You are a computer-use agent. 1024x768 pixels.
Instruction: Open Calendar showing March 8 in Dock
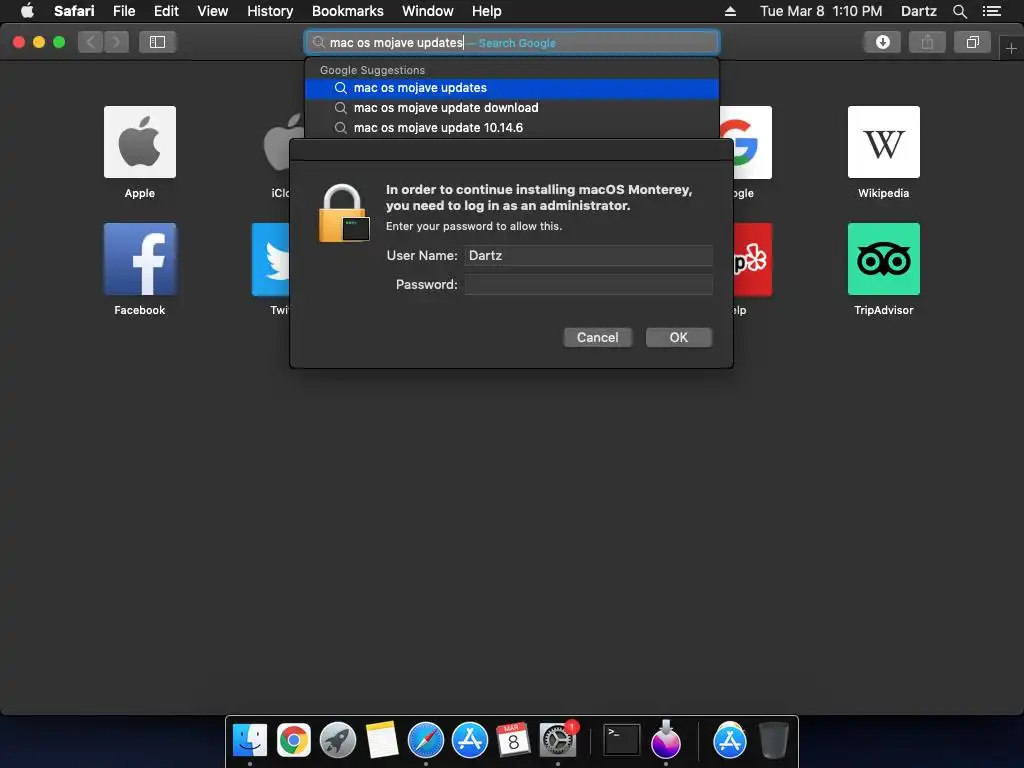coord(513,741)
